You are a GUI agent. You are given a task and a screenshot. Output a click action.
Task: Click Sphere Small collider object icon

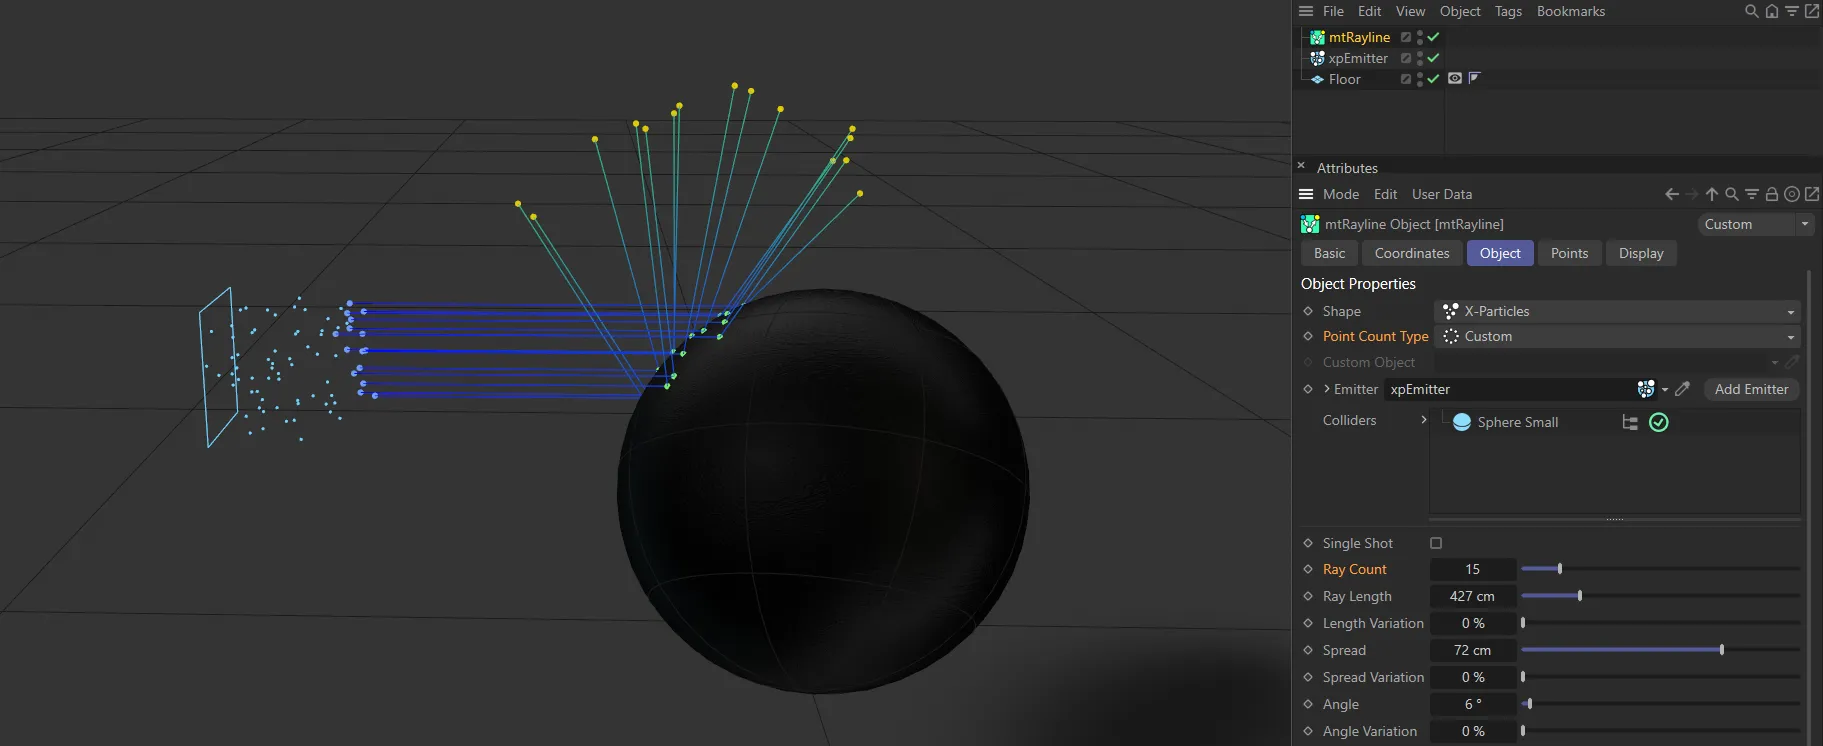pyautogui.click(x=1462, y=422)
